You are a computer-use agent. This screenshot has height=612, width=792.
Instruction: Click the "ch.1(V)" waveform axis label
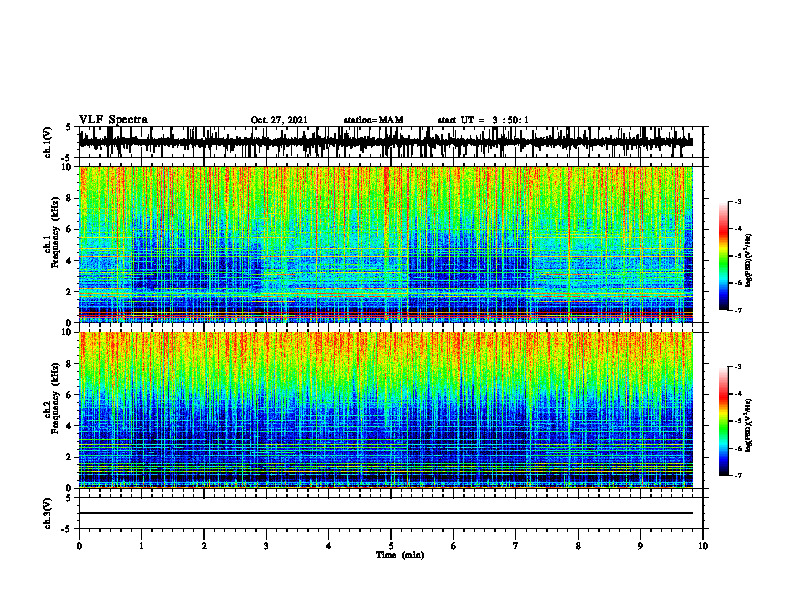click(48, 142)
